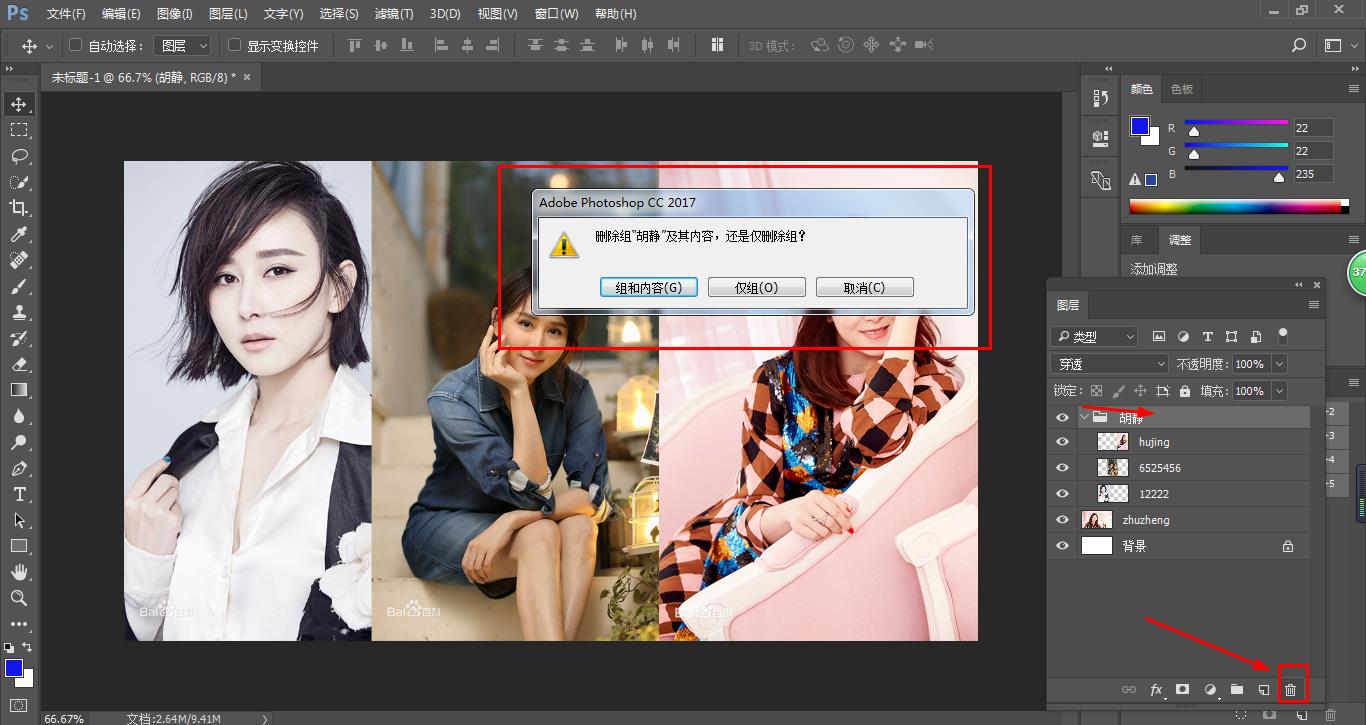This screenshot has height=725, width=1366.
Task: Select the Crop tool
Action: tap(19, 208)
